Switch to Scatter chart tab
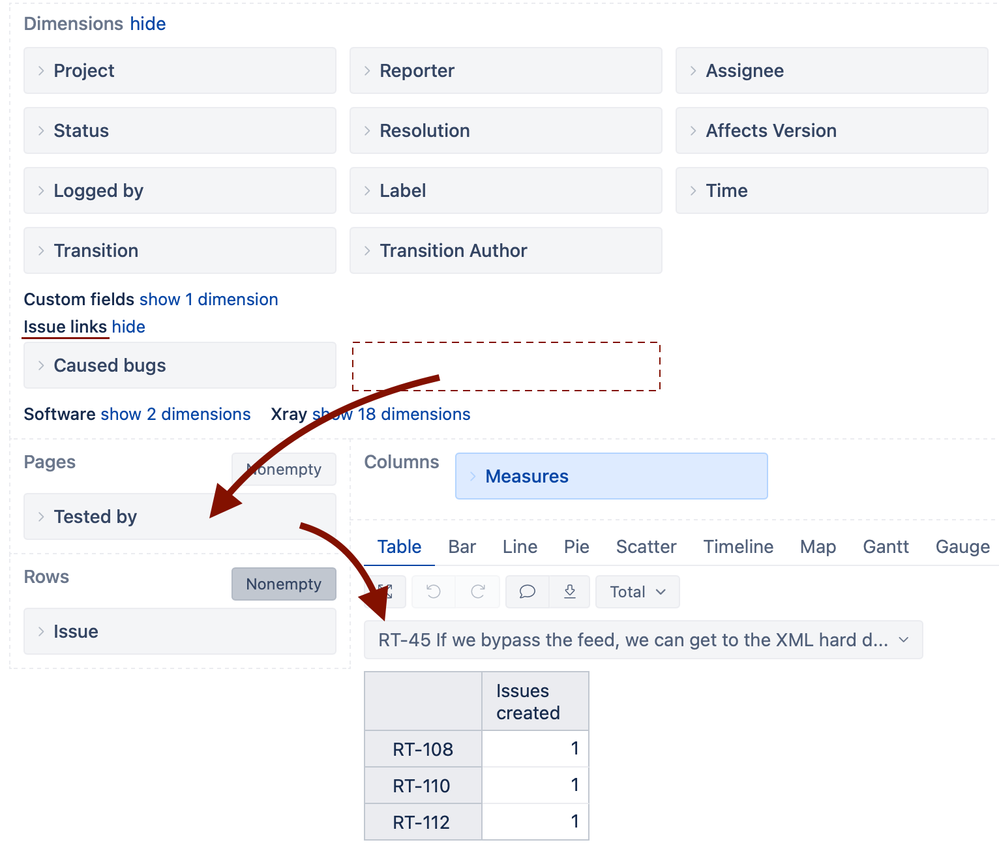Image resolution: width=999 pixels, height=866 pixels. tap(646, 547)
